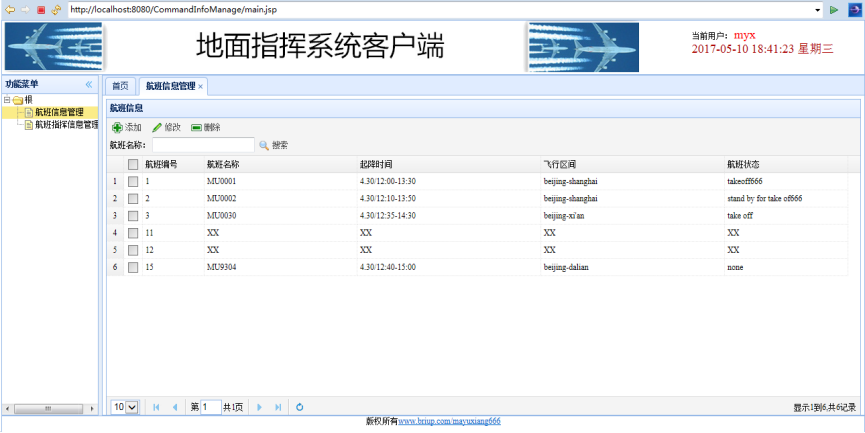Image resolution: width=865 pixels, height=433 pixels.
Task: Switch to the 首页 tab
Action: (120, 86)
